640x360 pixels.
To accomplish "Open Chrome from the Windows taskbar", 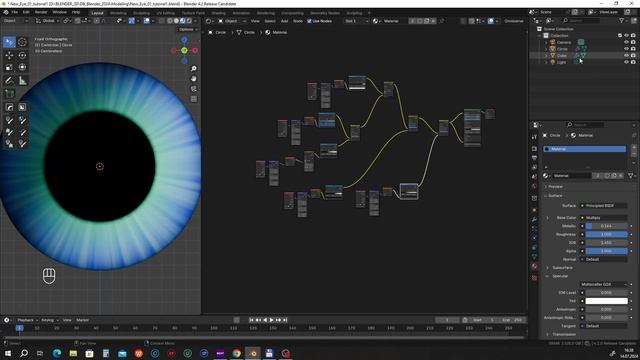I will [x=237, y=353].
